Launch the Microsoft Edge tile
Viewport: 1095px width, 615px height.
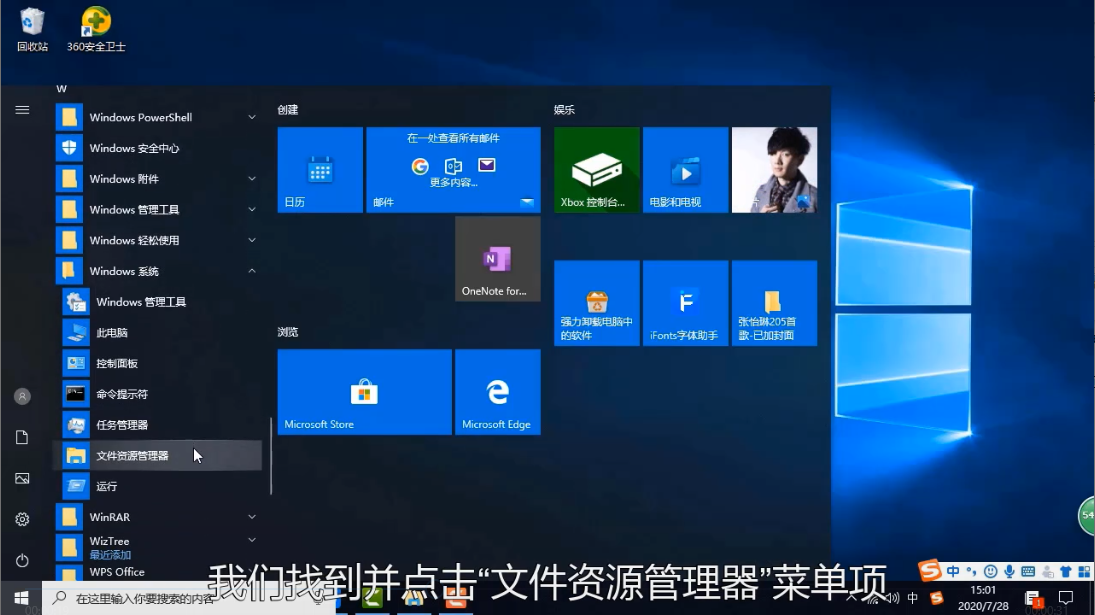(497, 392)
